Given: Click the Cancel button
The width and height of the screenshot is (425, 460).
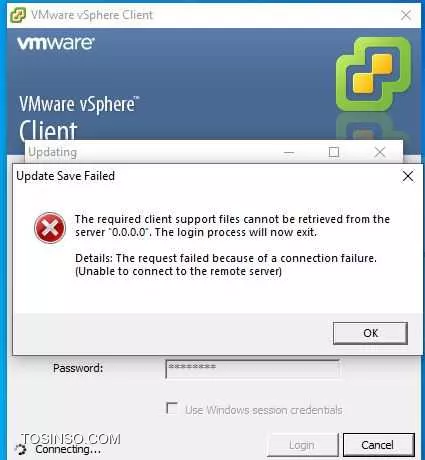Looking at the screenshot, I should [x=379, y=445].
